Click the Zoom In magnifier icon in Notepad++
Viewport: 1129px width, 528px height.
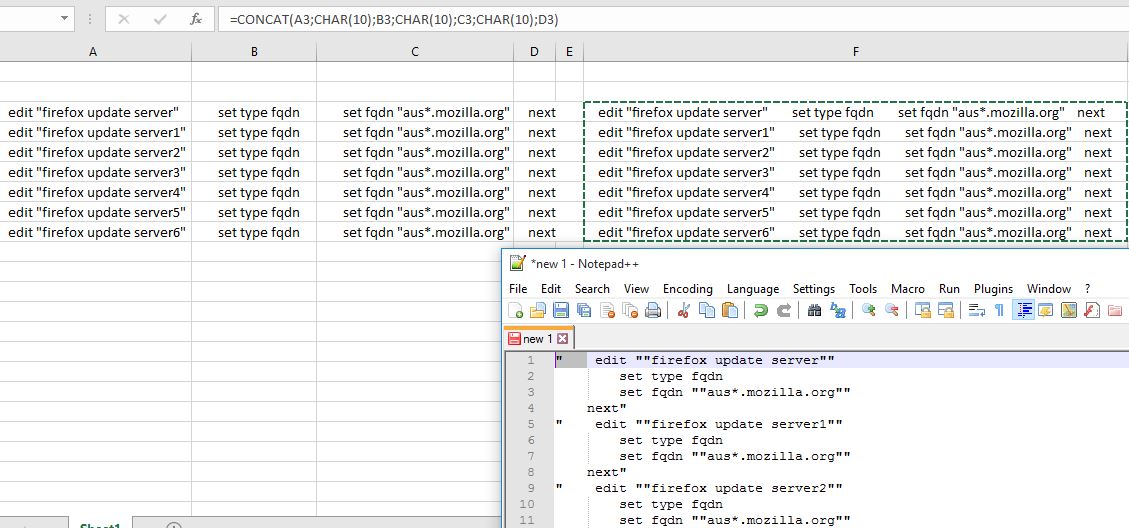tap(869, 310)
